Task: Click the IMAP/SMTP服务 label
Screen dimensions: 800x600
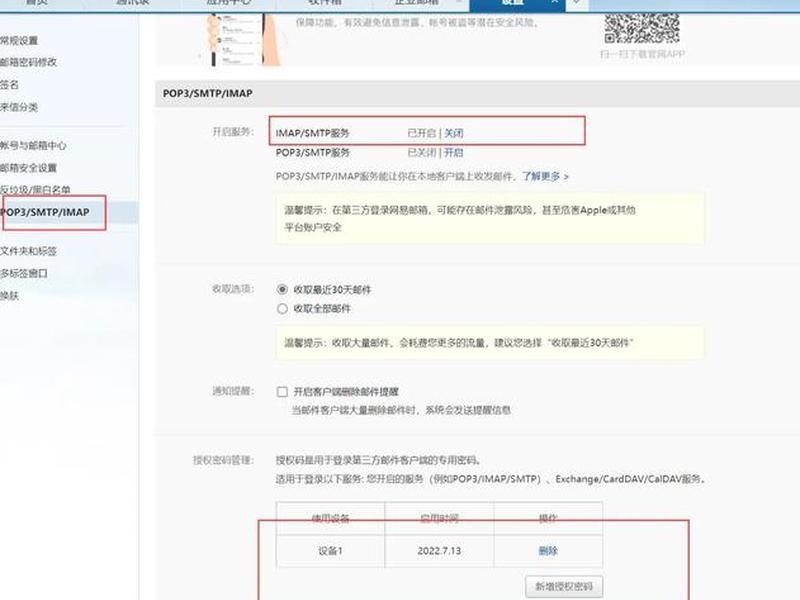Action: (312, 133)
